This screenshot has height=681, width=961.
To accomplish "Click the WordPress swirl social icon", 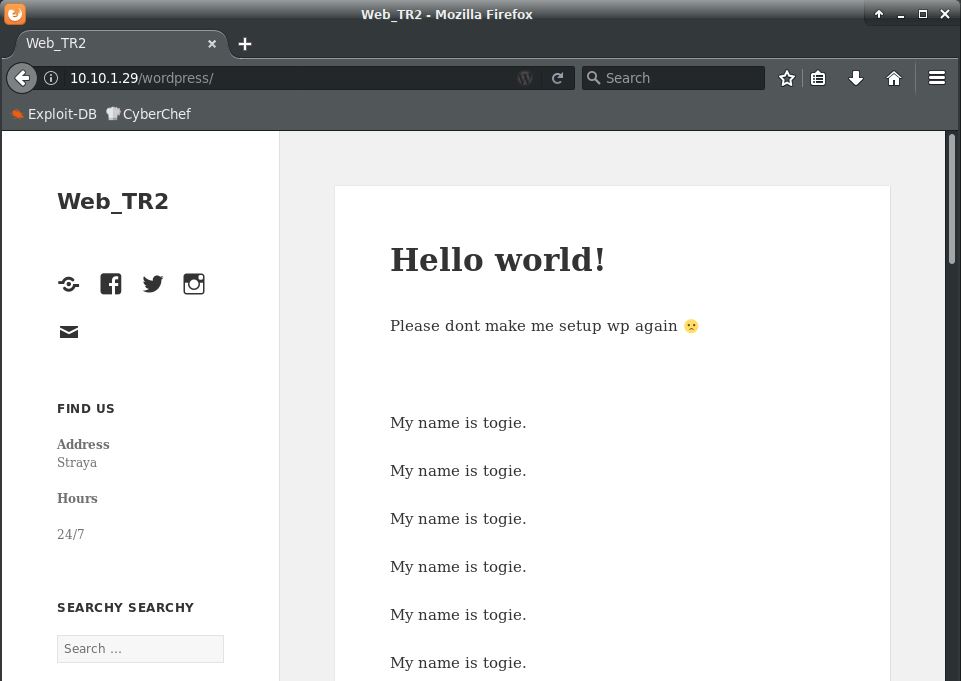I will click(x=68, y=284).
